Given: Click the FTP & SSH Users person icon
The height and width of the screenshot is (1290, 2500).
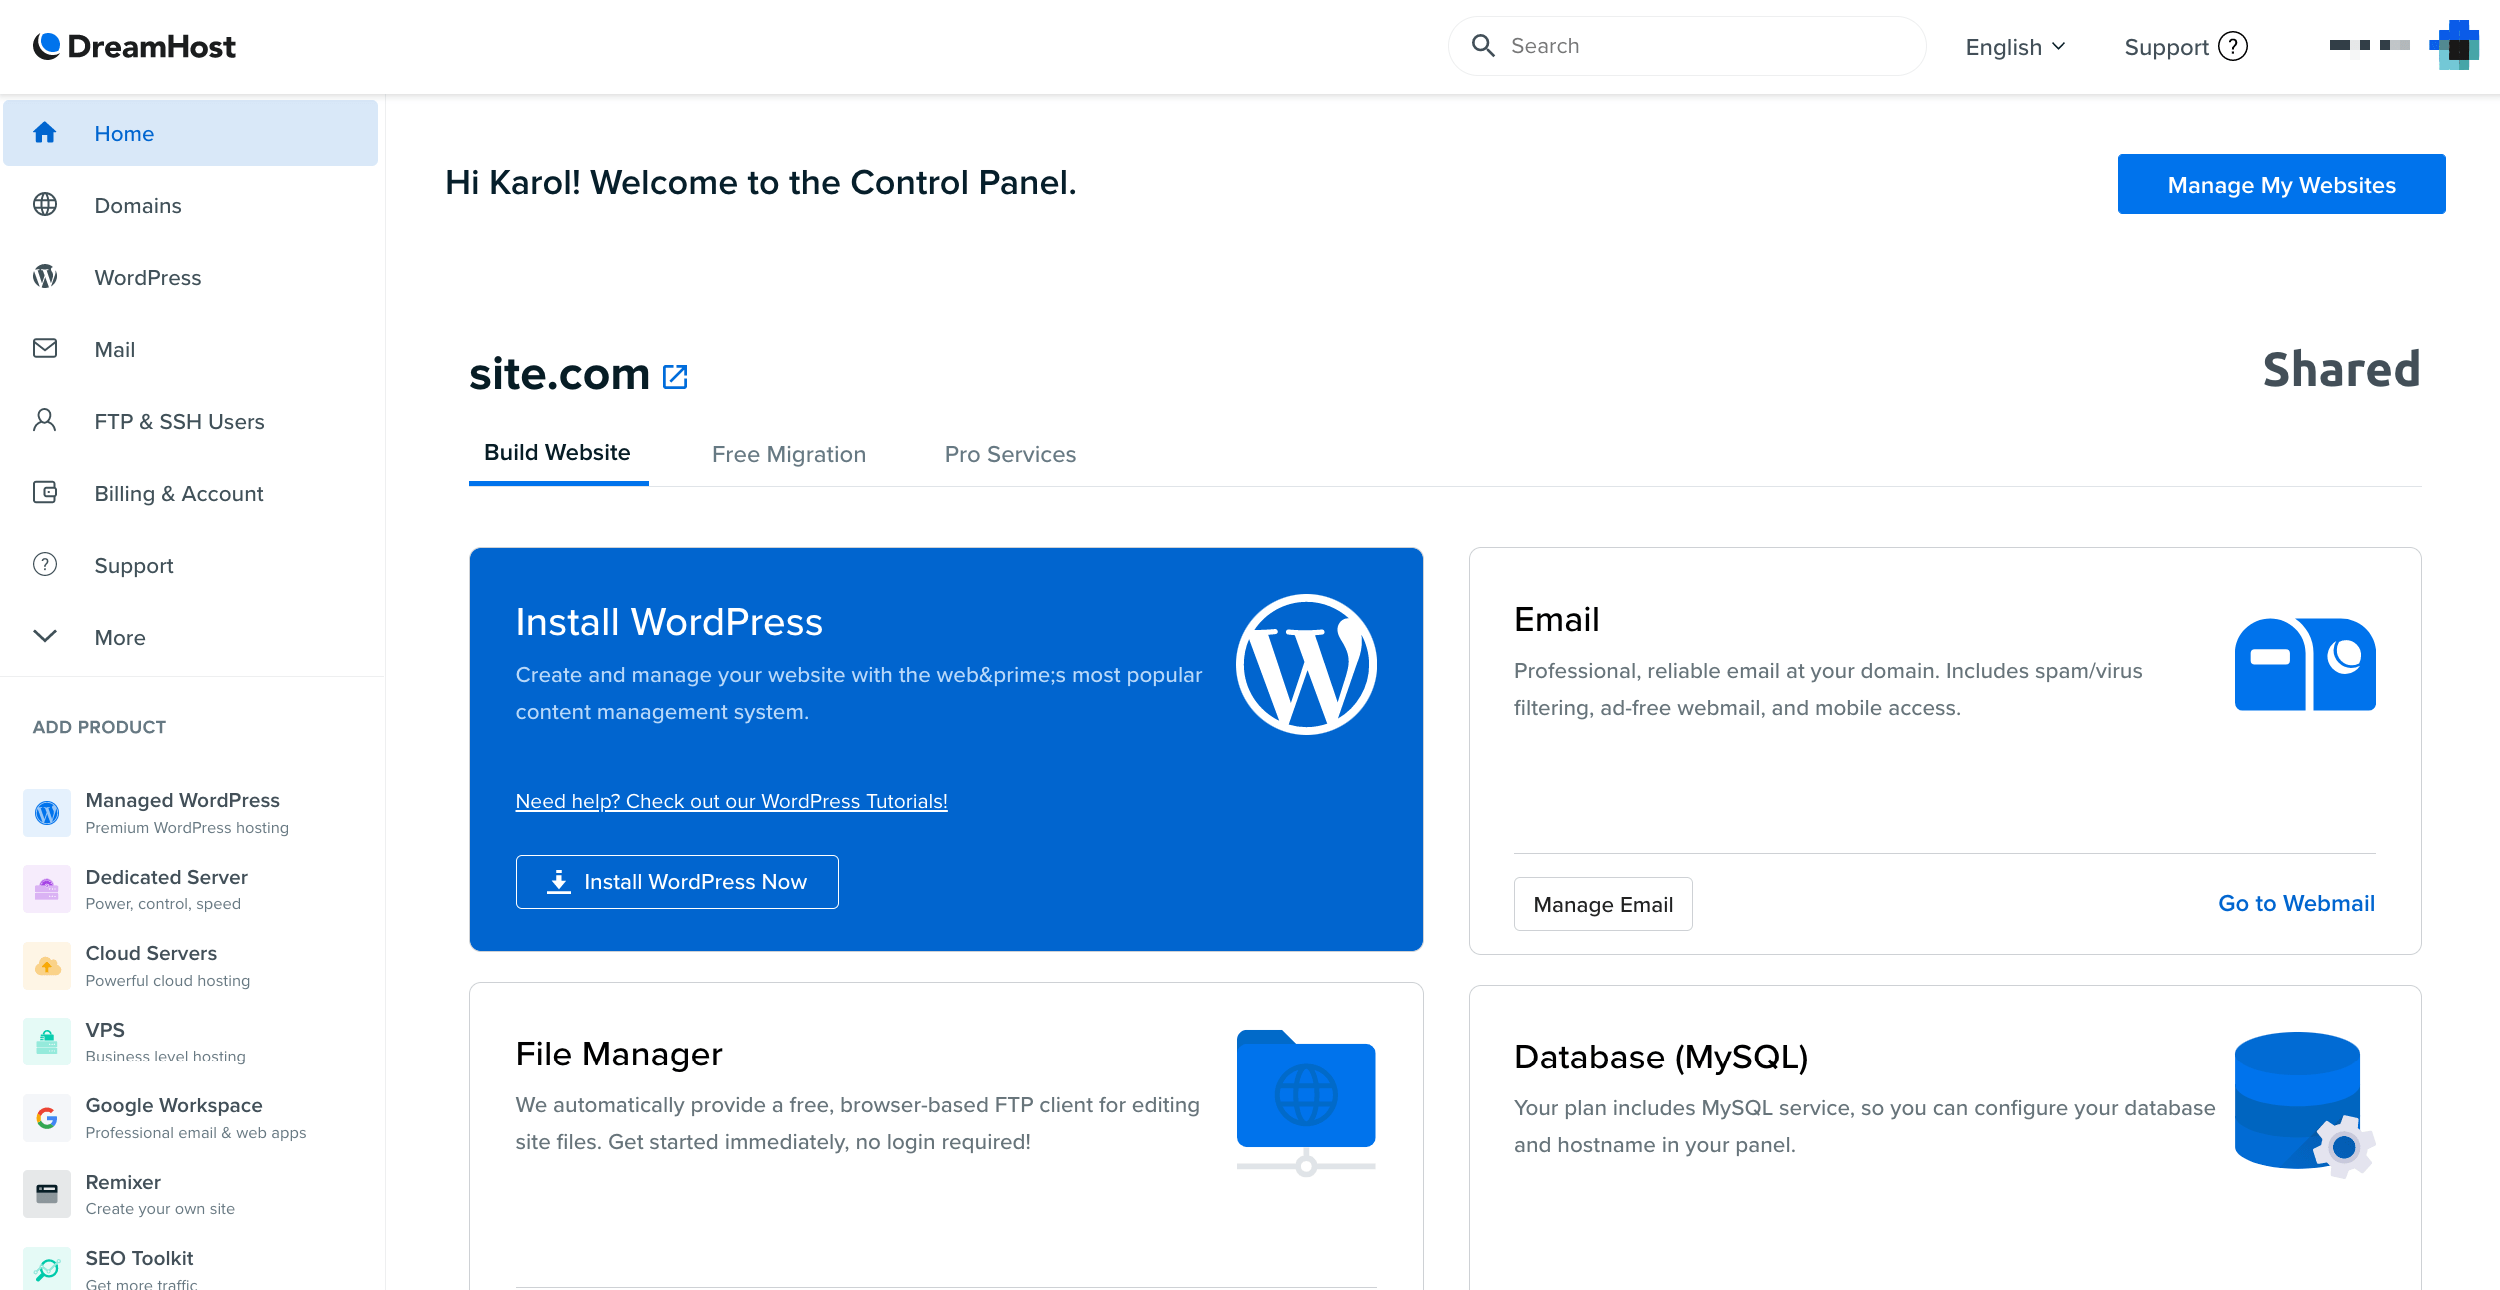Looking at the screenshot, I should (45, 420).
